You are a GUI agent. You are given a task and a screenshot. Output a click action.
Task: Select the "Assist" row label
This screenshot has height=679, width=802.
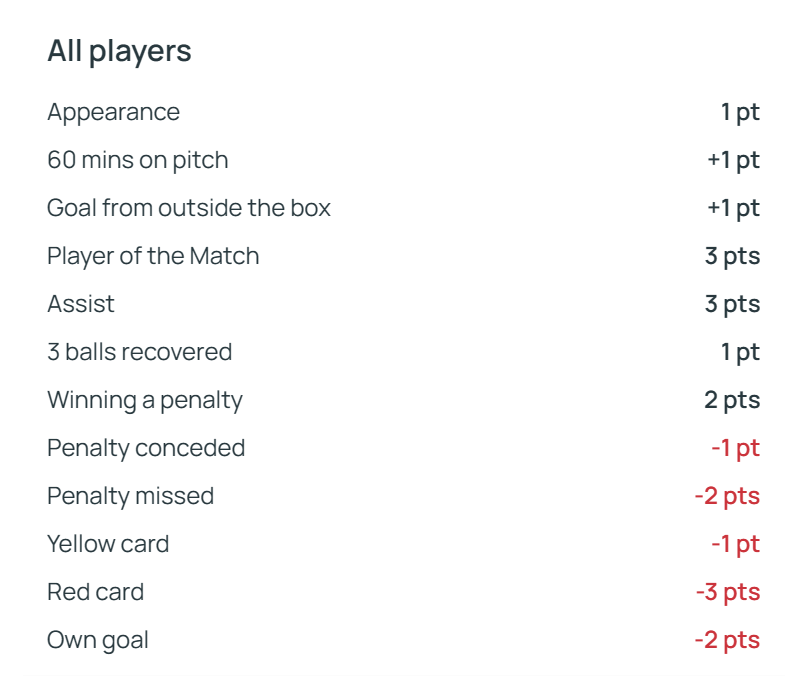pos(81,304)
